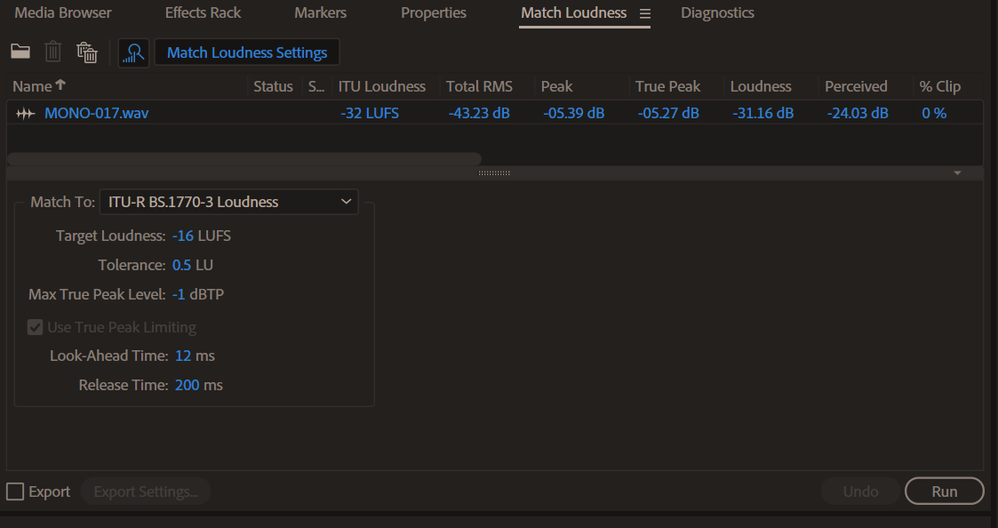Click the -32 LUFS value
Viewport: 998px width, 528px height.
click(370, 113)
